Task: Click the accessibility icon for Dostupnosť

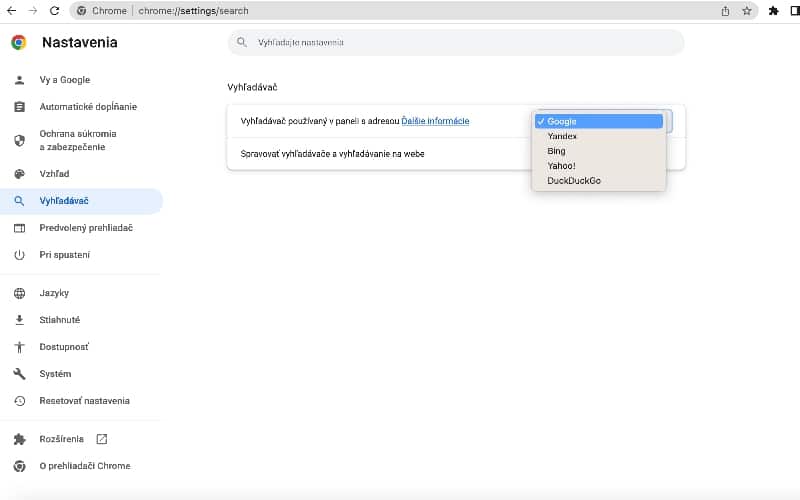Action: click(x=19, y=347)
